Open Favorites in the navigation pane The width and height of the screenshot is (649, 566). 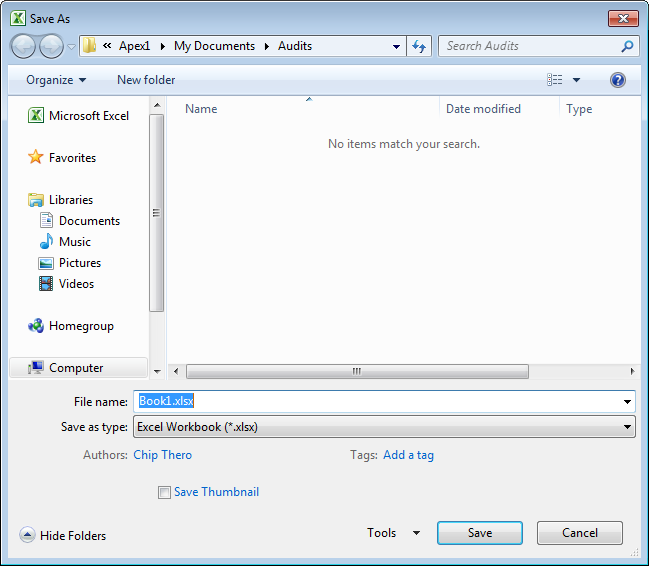[x=72, y=158]
